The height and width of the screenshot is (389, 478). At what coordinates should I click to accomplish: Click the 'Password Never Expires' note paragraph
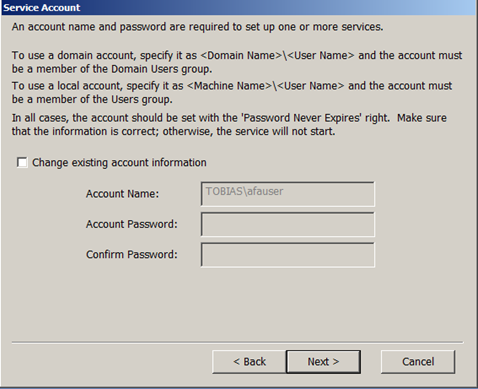pos(229,124)
